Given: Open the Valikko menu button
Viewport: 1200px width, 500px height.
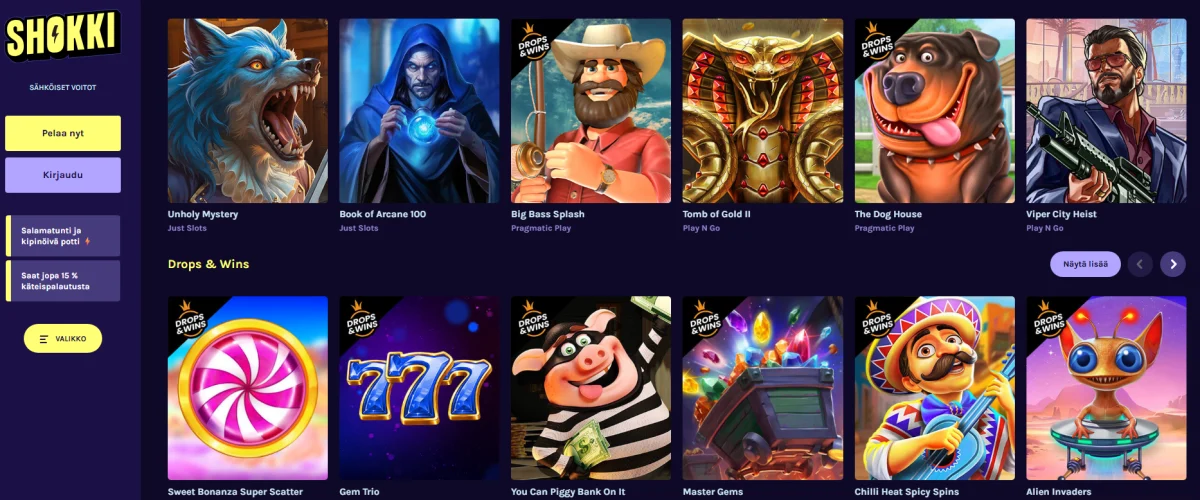Looking at the screenshot, I should [63, 339].
